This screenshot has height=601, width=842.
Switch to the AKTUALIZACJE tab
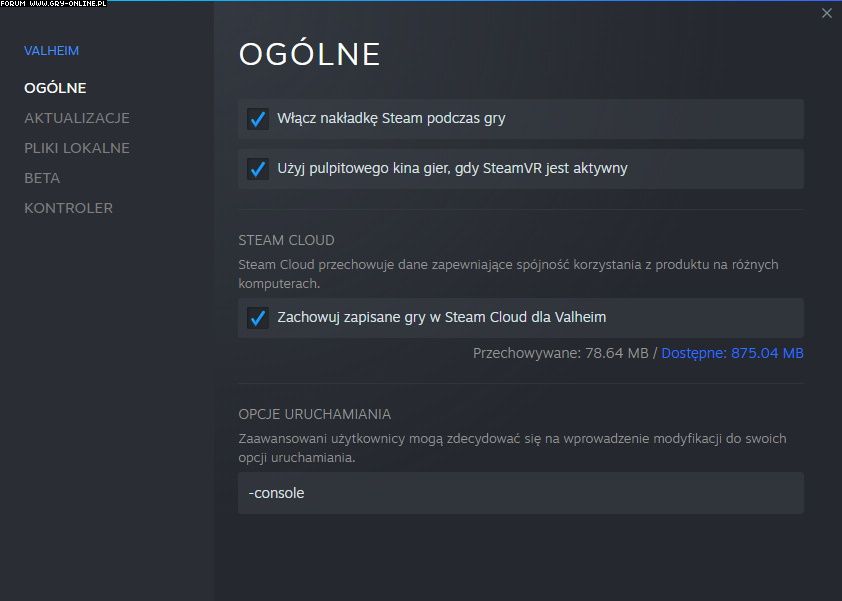(77, 118)
